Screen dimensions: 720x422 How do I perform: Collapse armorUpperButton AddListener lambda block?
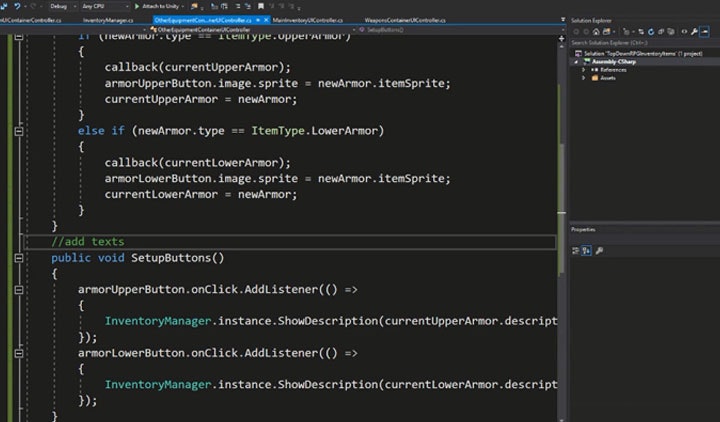pos(19,290)
